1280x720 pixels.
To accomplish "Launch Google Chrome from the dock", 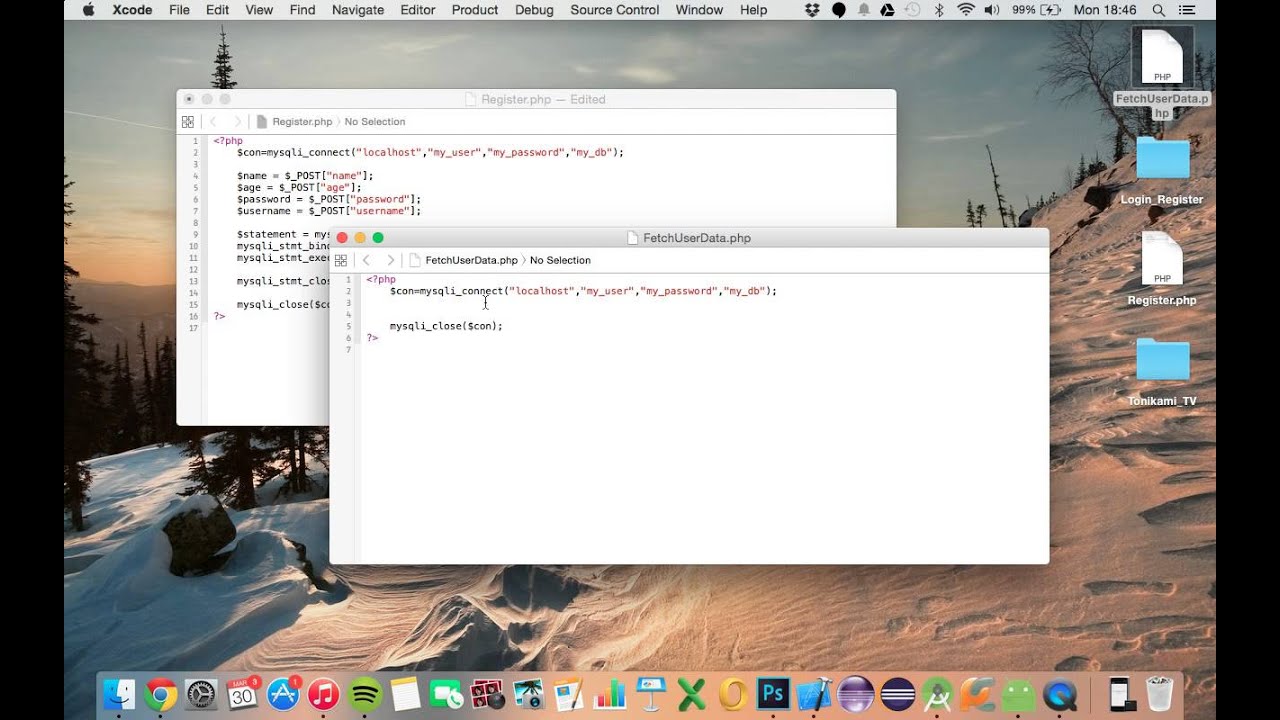I will pyautogui.click(x=161, y=693).
